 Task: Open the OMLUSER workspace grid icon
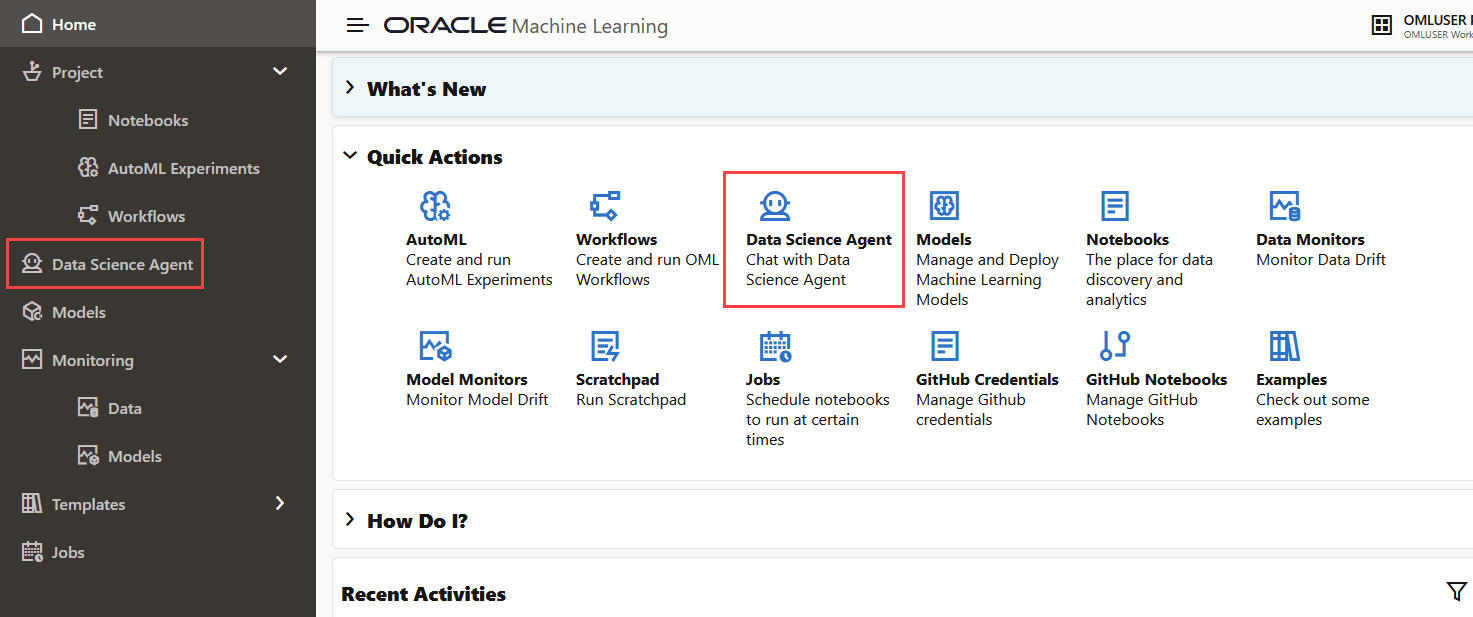[1382, 26]
